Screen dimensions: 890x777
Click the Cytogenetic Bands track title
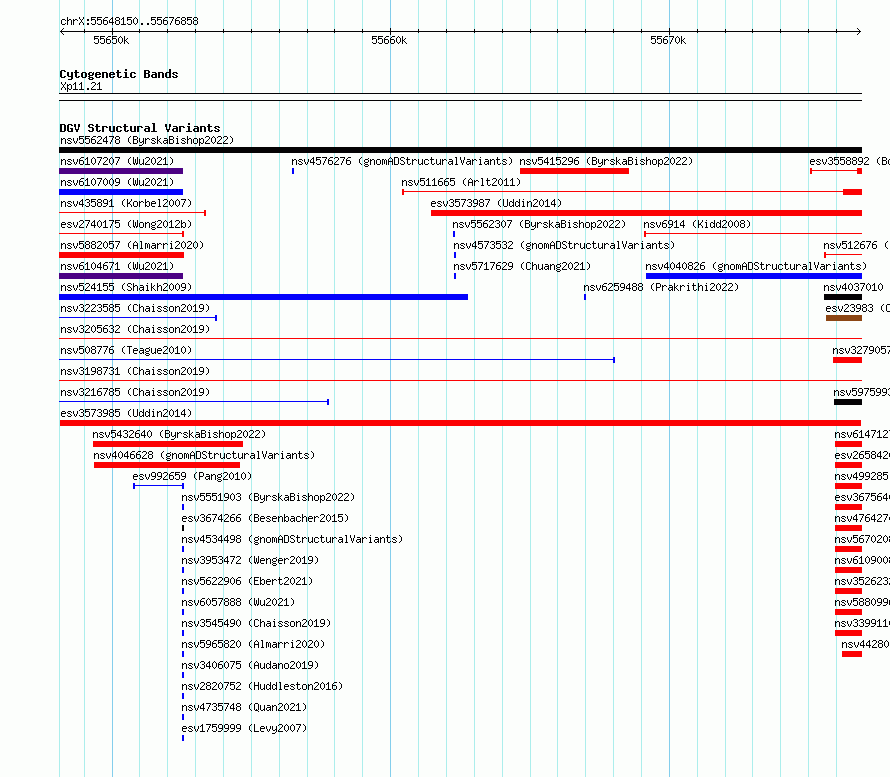pyautogui.click(x=119, y=74)
